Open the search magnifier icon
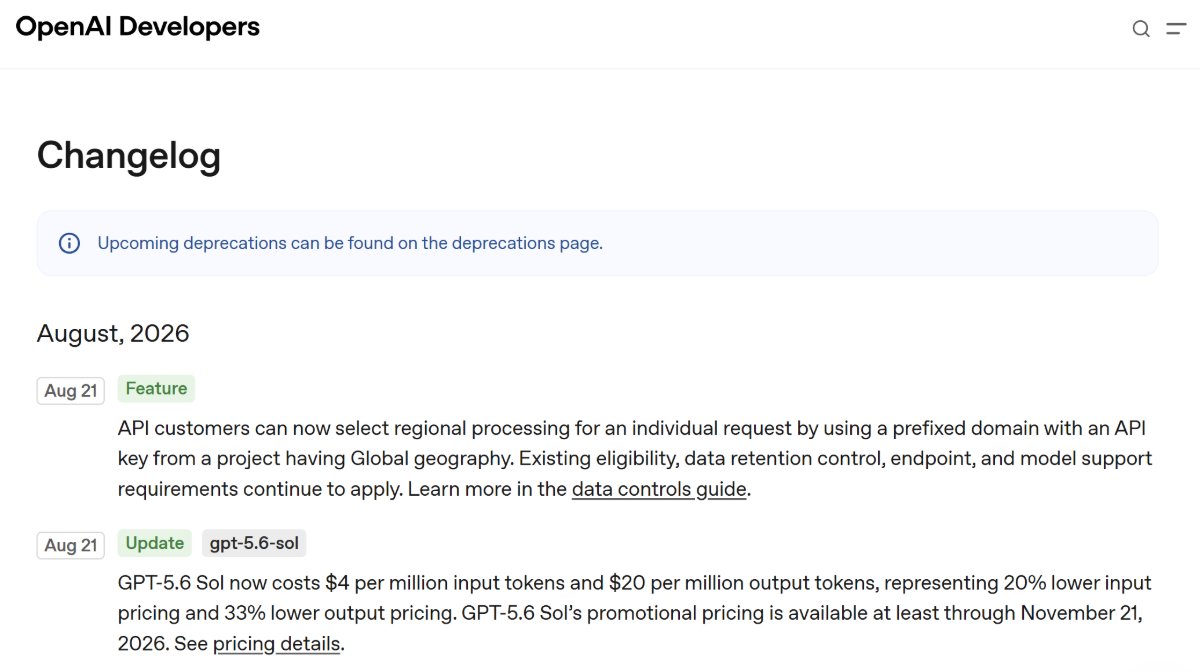 pos(1141,29)
